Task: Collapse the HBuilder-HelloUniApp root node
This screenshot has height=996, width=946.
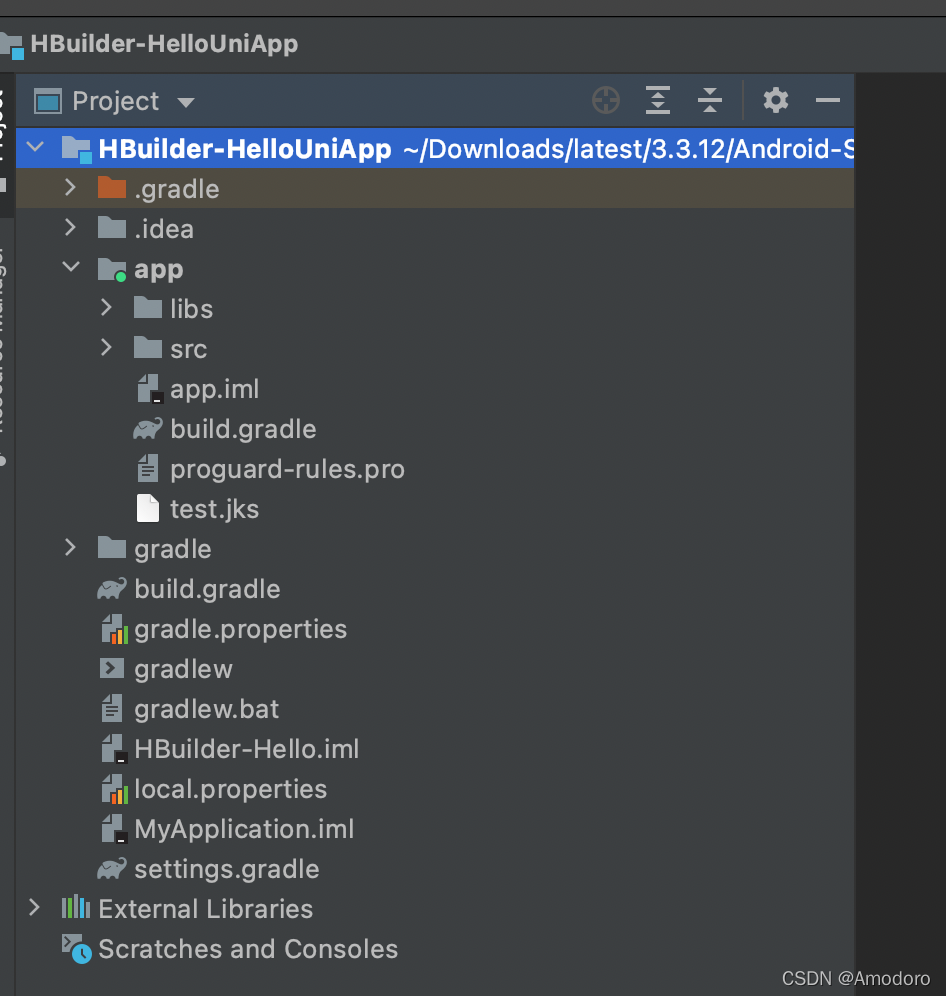Action: click(x=35, y=147)
